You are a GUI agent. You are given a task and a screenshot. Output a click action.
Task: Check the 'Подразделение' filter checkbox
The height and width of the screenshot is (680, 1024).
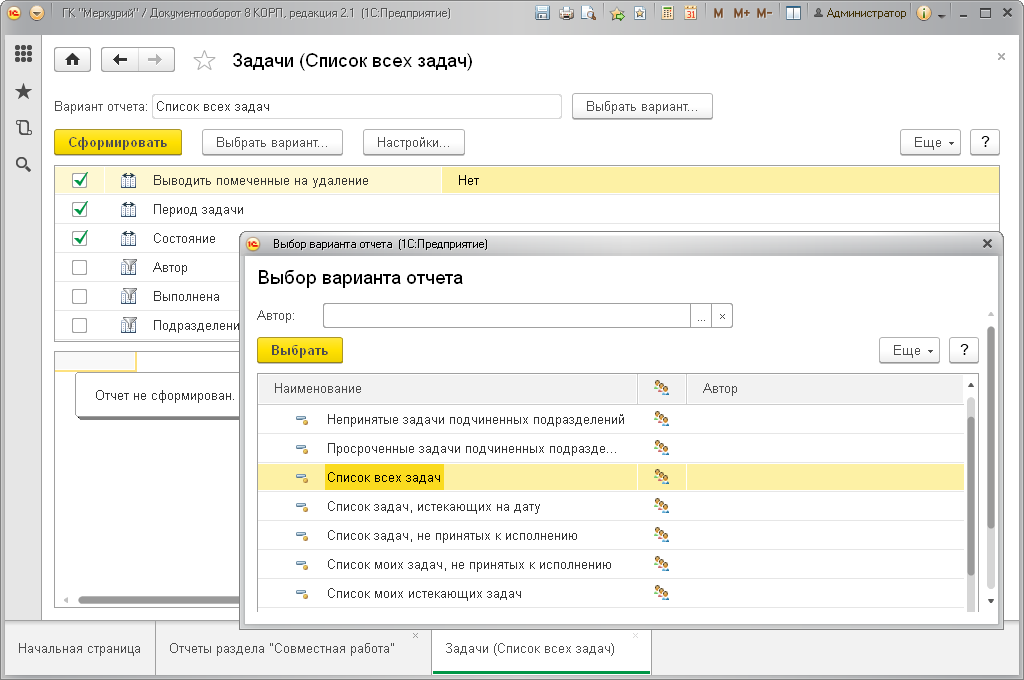click(x=80, y=325)
